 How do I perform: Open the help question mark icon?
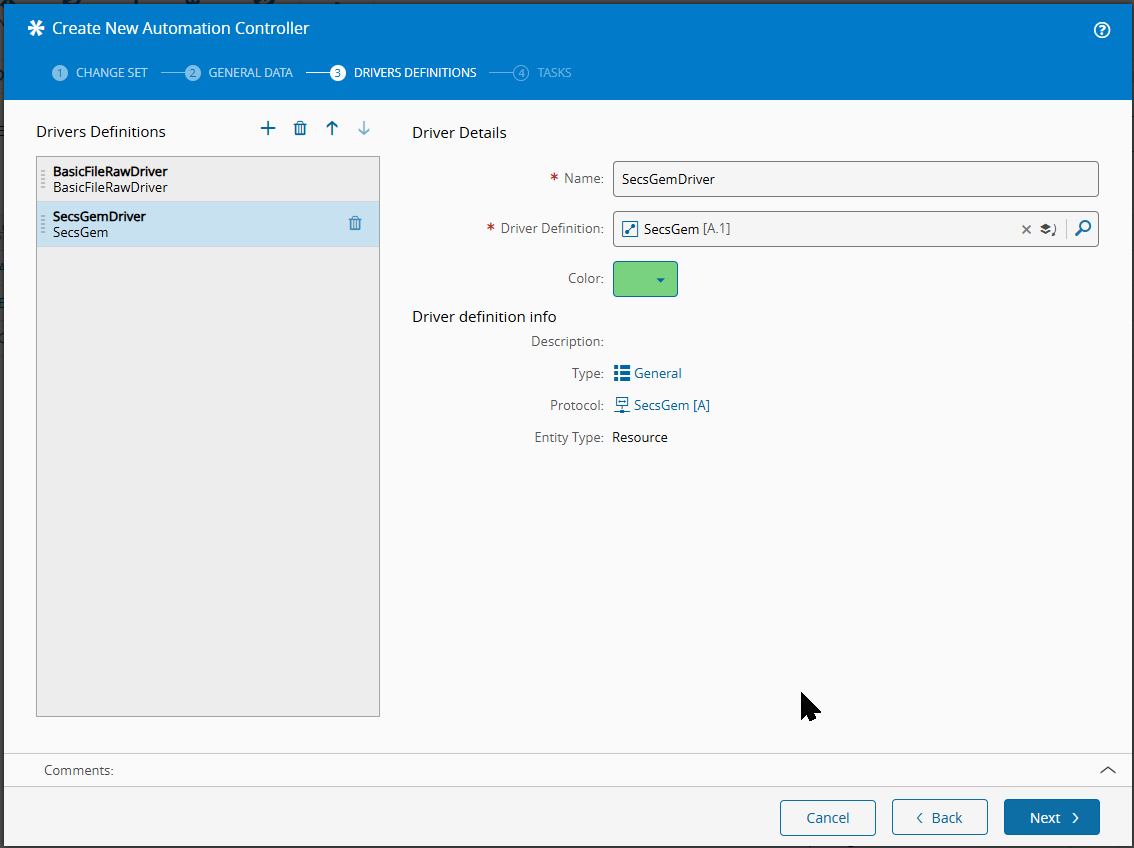tap(1102, 30)
